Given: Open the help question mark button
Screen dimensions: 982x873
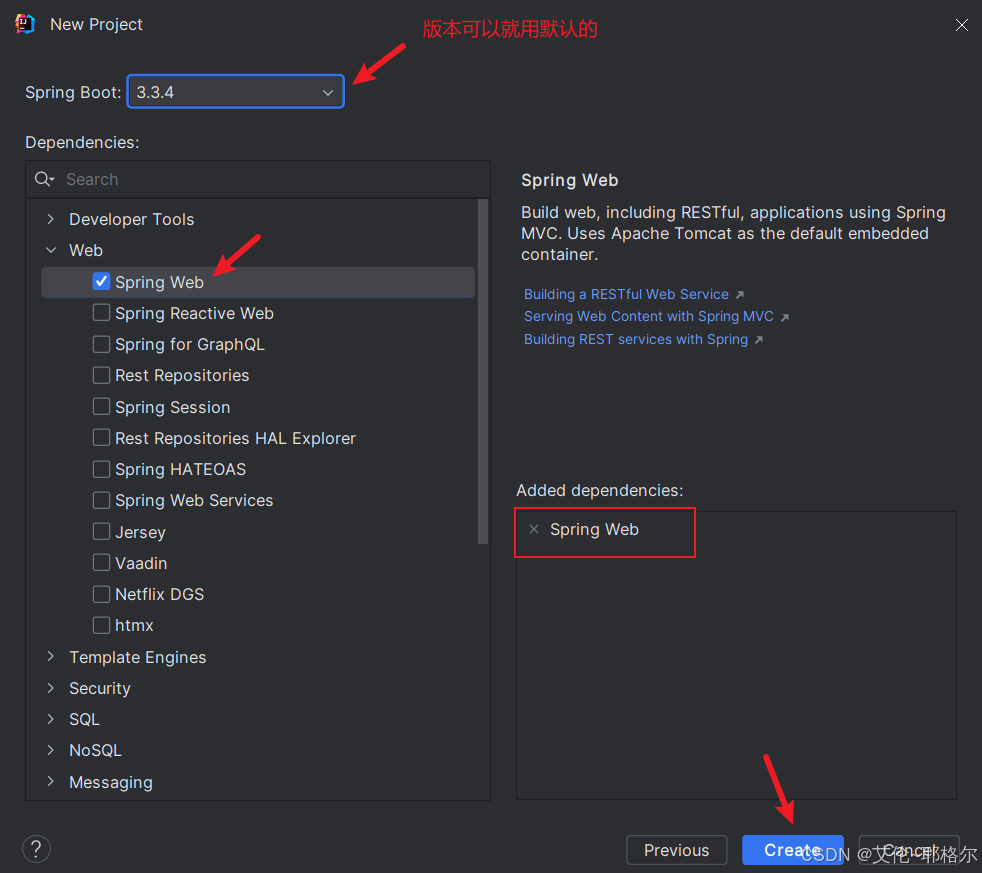Looking at the screenshot, I should (36, 849).
